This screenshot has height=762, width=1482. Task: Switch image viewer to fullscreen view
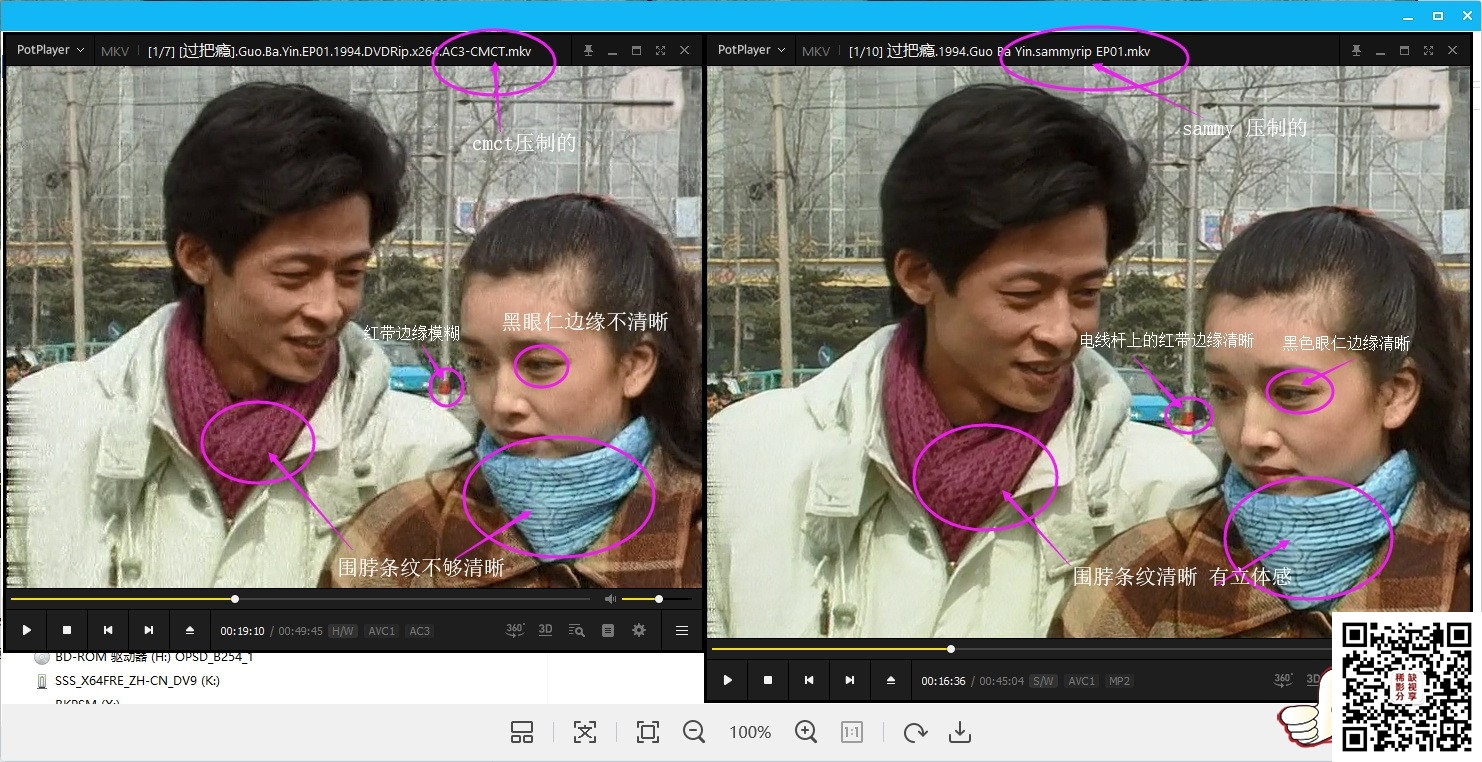[x=648, y=732]
